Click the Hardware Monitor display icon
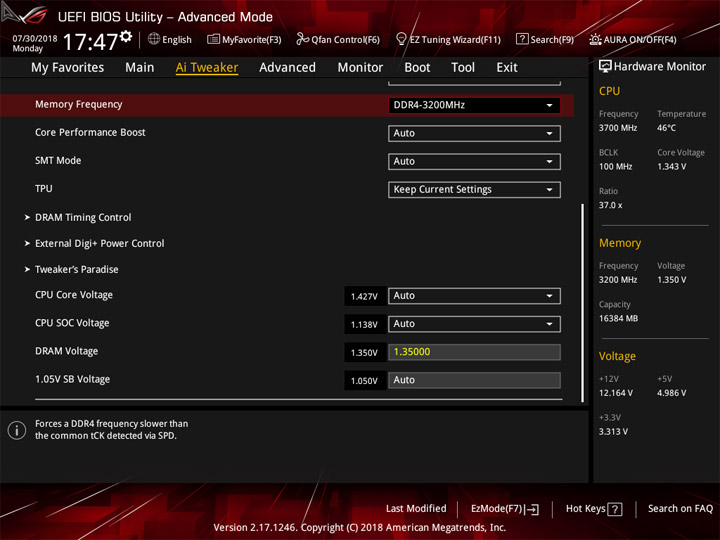This screenshot has width=720, height=540. point(605,67)
